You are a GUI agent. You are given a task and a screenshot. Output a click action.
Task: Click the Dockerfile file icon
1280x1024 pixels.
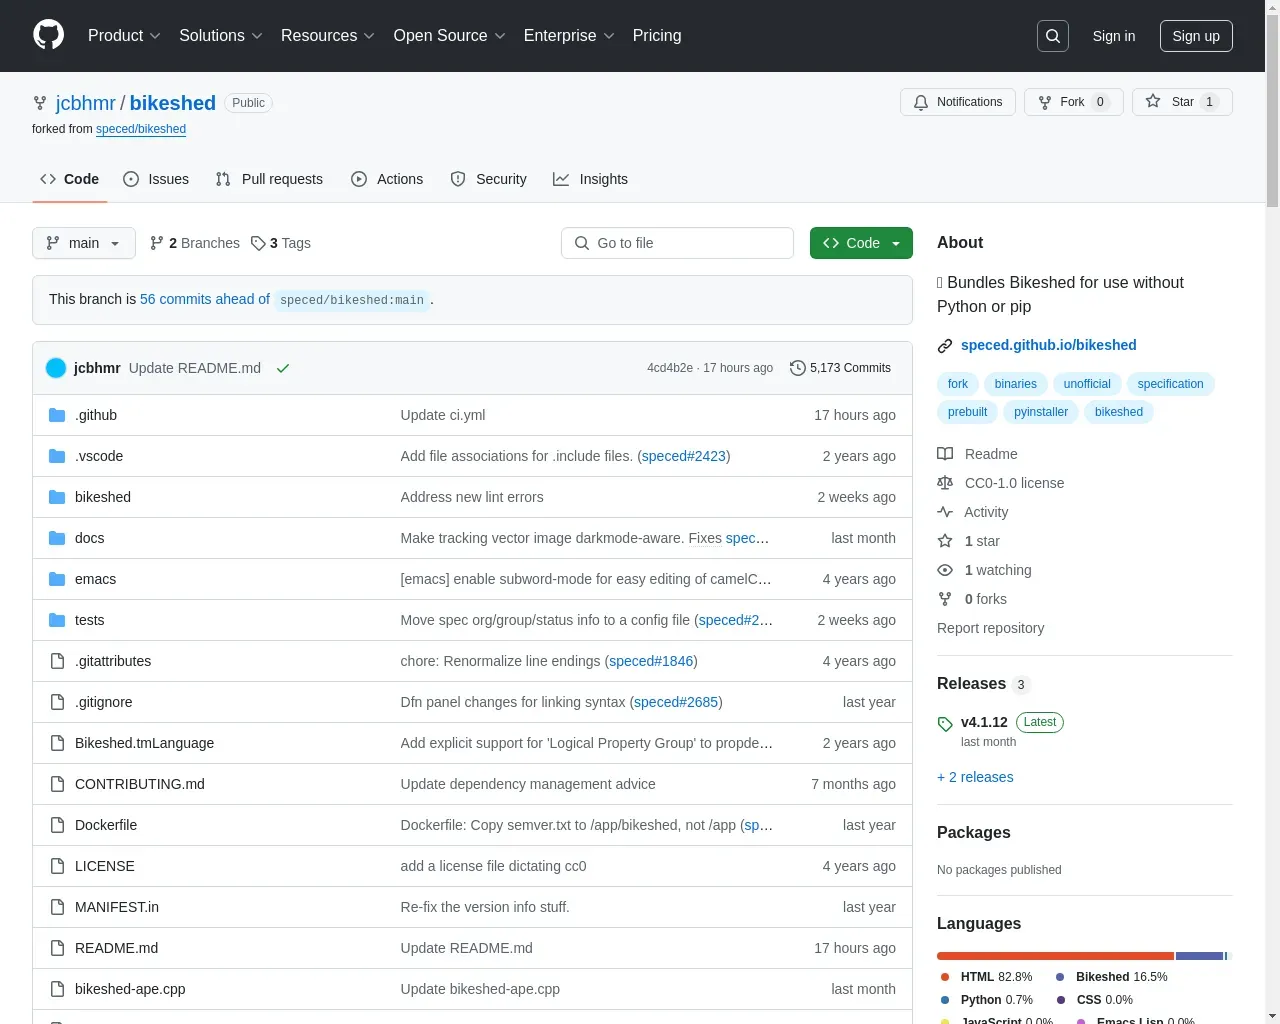(x=57, y=825)
